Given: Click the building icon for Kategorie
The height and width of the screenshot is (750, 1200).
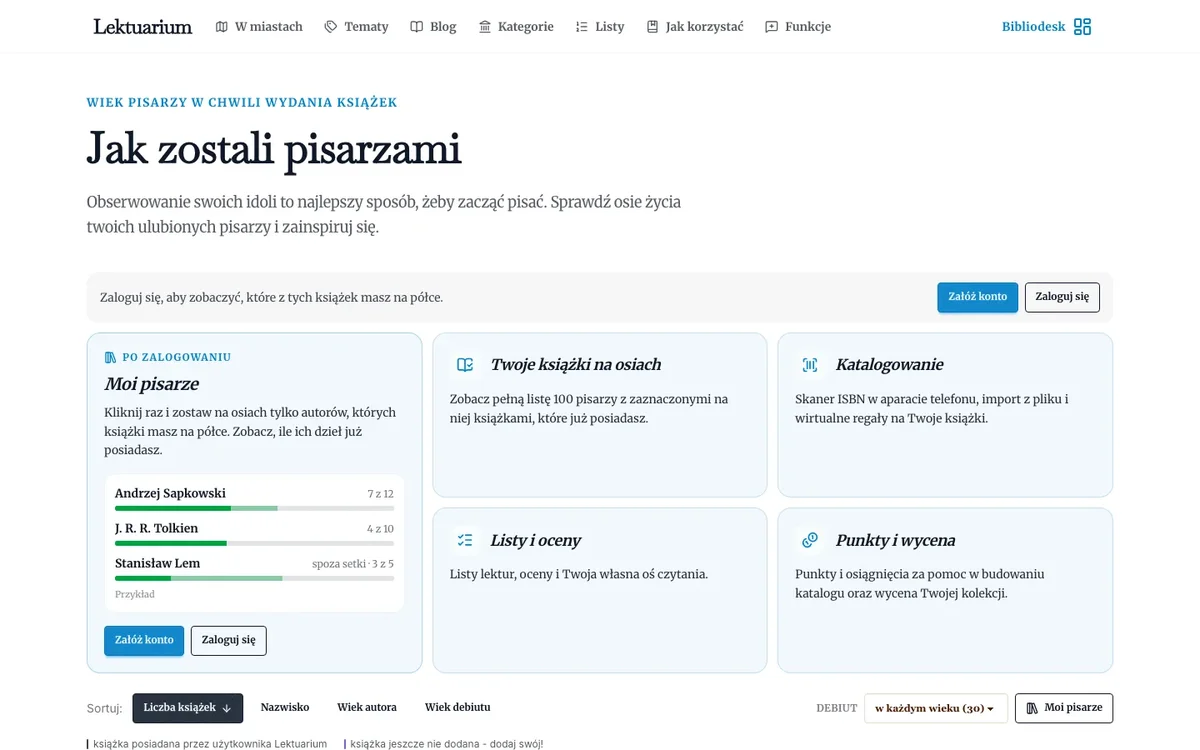Looking at the screenshot, I should [x=485, y=27].
